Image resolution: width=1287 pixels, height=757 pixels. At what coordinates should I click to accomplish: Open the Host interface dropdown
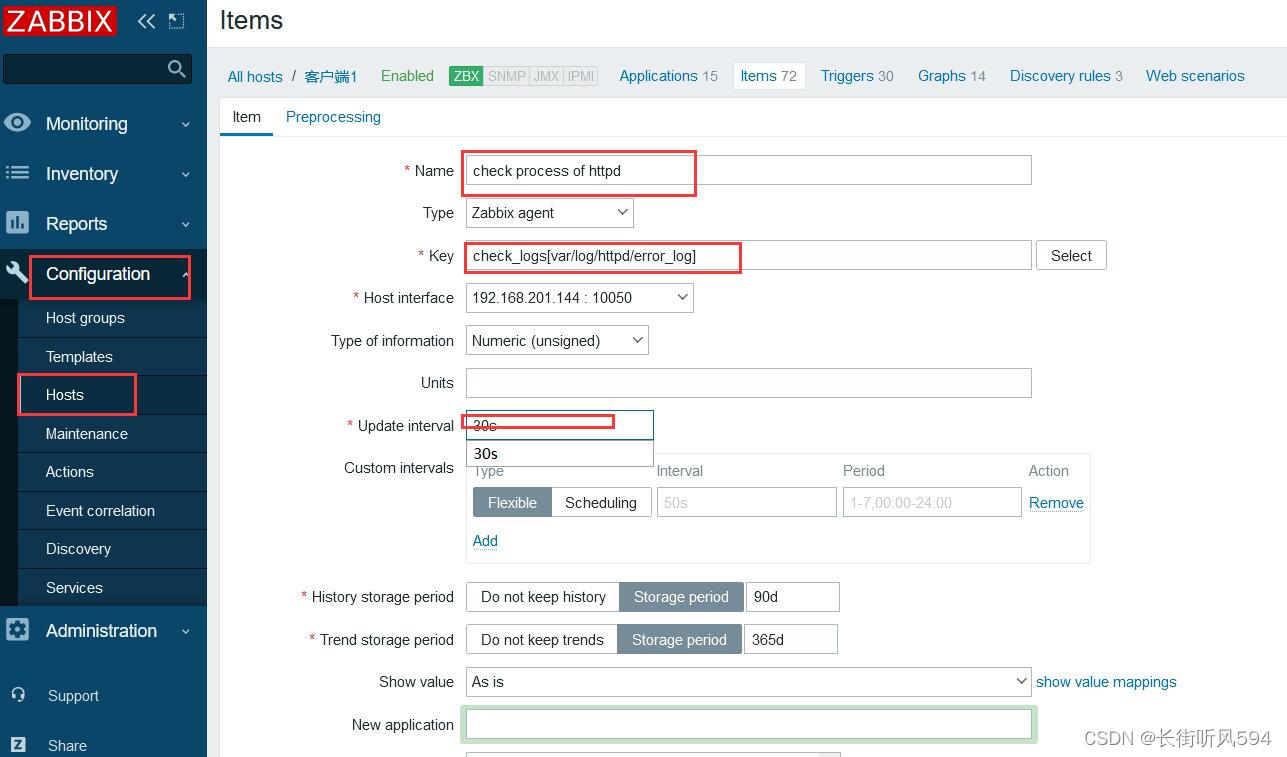580,297
